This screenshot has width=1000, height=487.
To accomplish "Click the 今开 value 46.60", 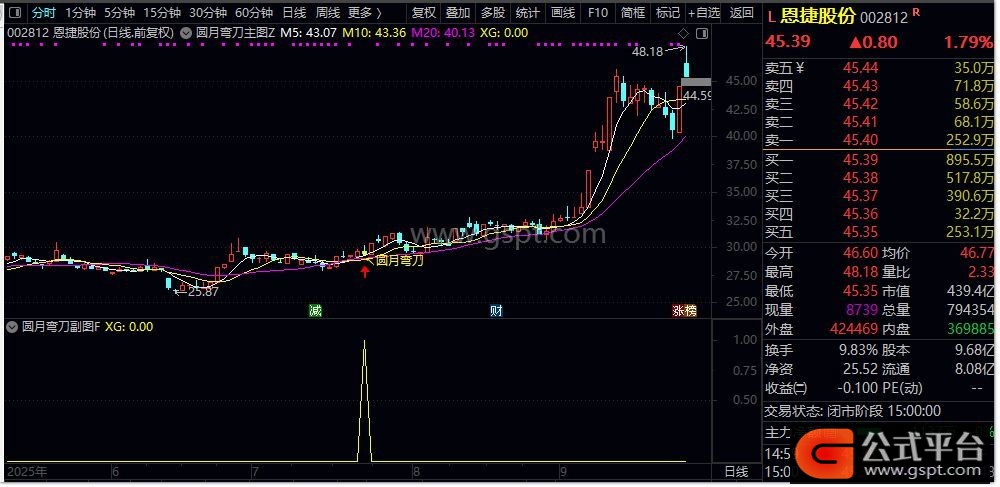I will coord(860,253).
